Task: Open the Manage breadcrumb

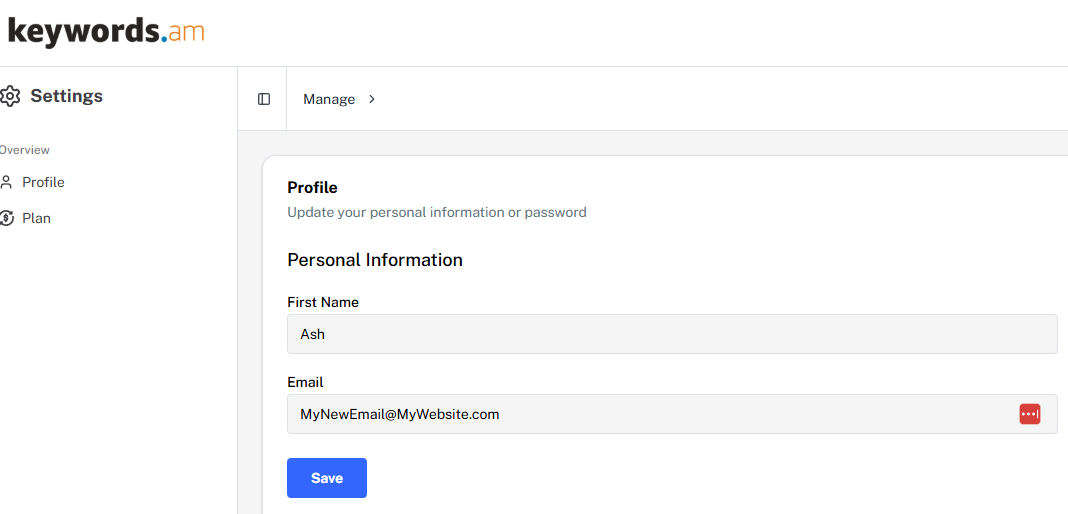Action: pos(329,99)
